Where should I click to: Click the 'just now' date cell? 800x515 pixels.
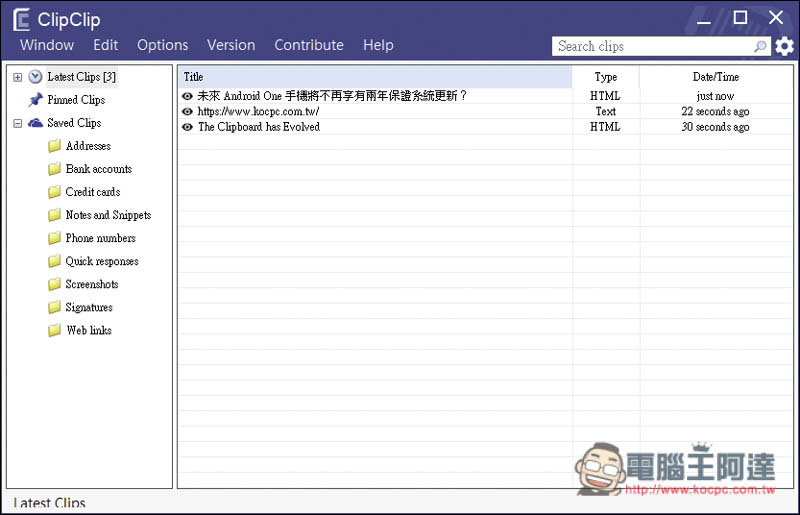(715, 96)
